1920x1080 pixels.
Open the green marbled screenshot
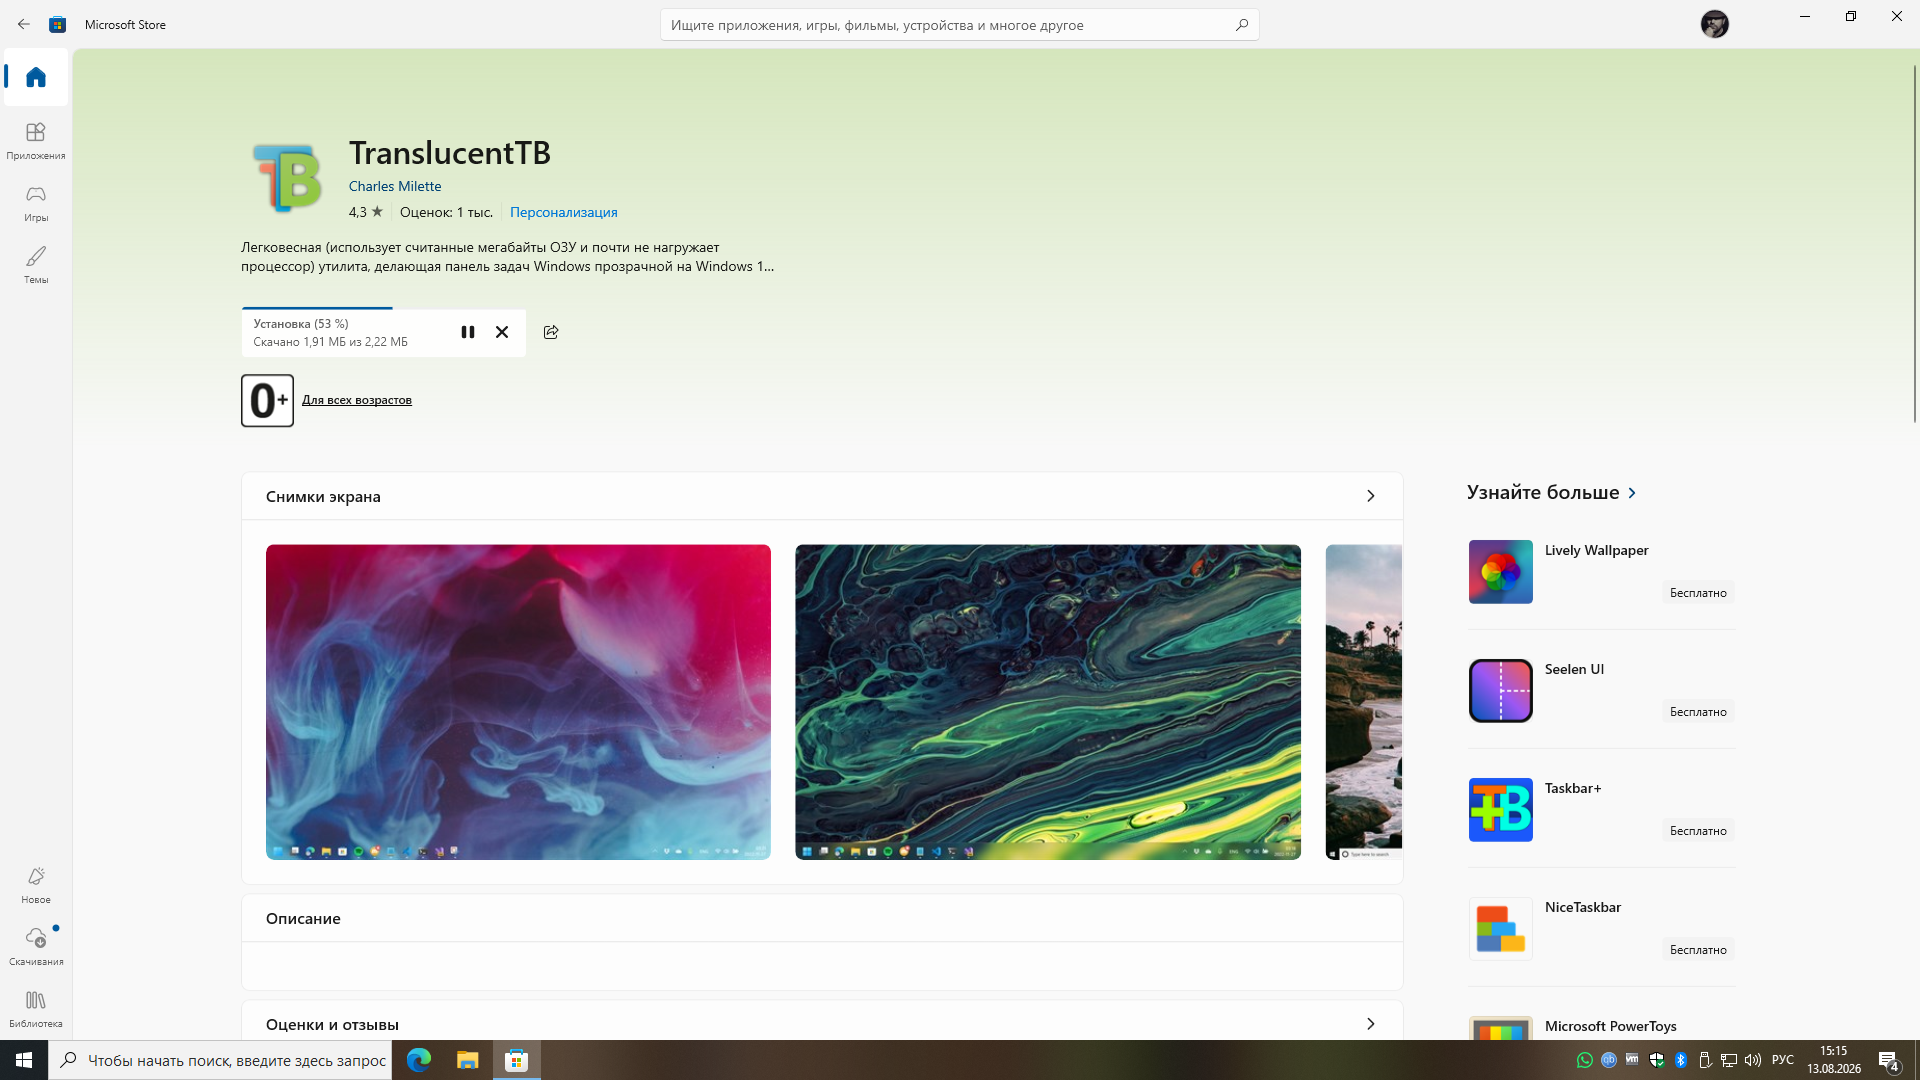pyautogui.click(x=1048, y=702)
